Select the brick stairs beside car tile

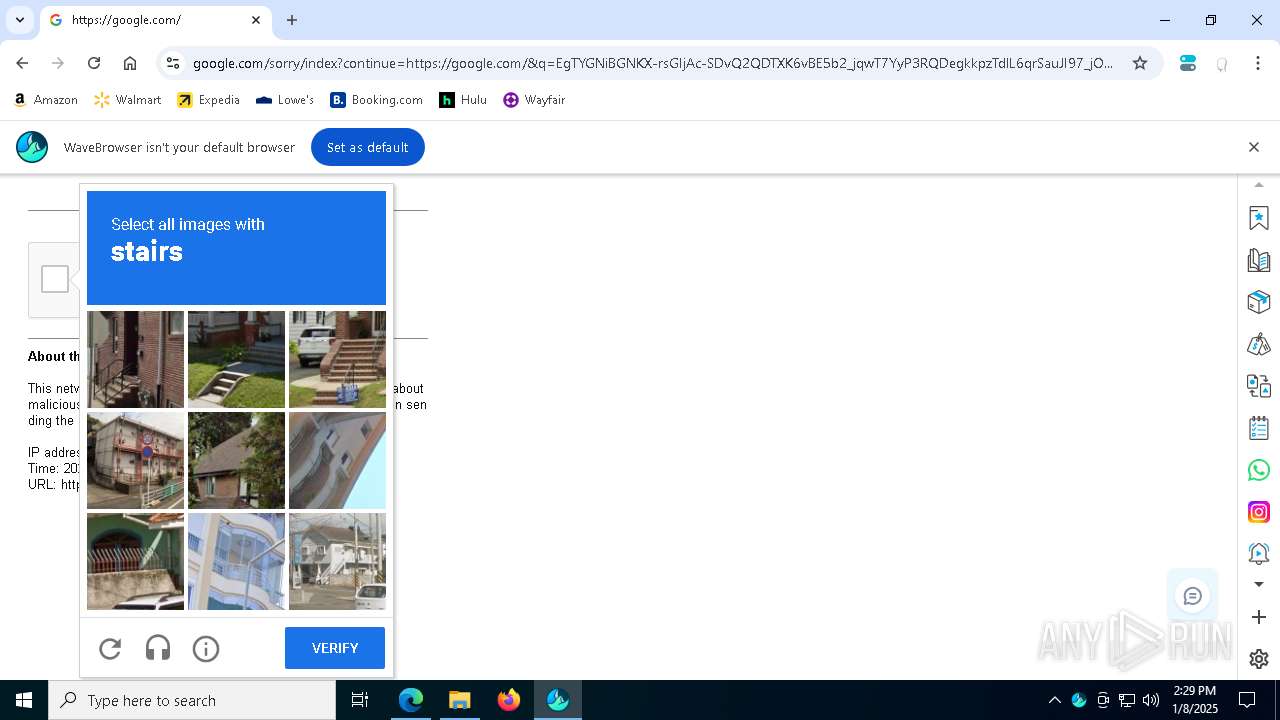(337, 359)
